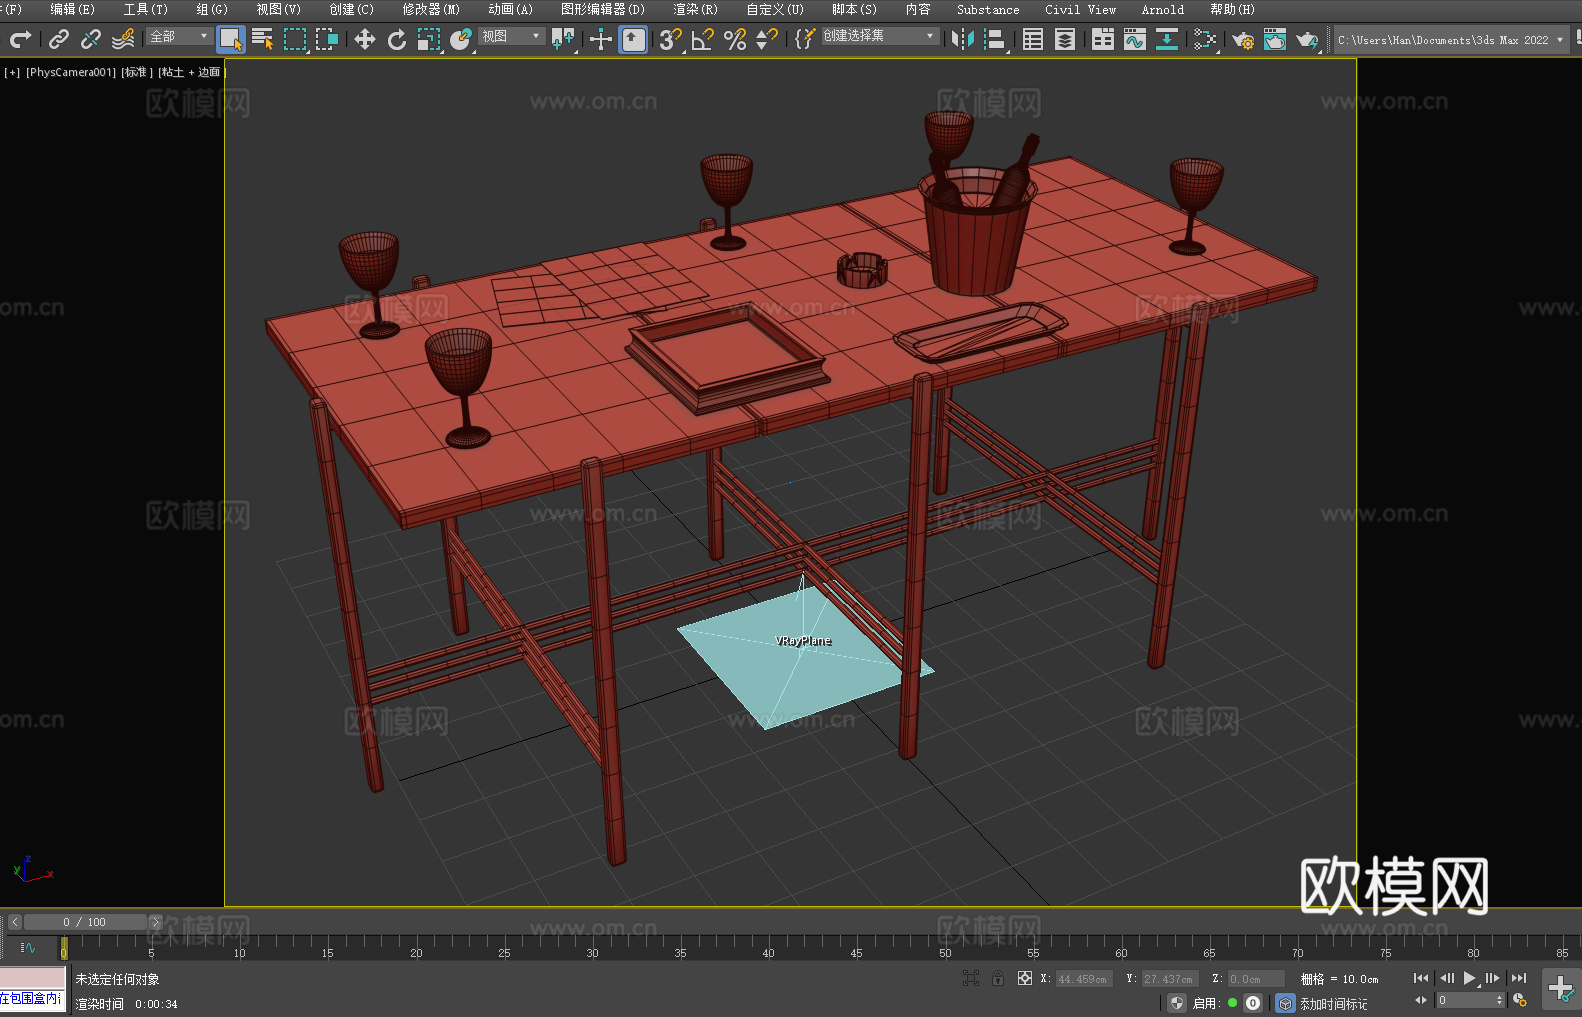Open the 工具(T) menu
Viewport: 1582px width, 1017px height.
(x=145, y=9)
